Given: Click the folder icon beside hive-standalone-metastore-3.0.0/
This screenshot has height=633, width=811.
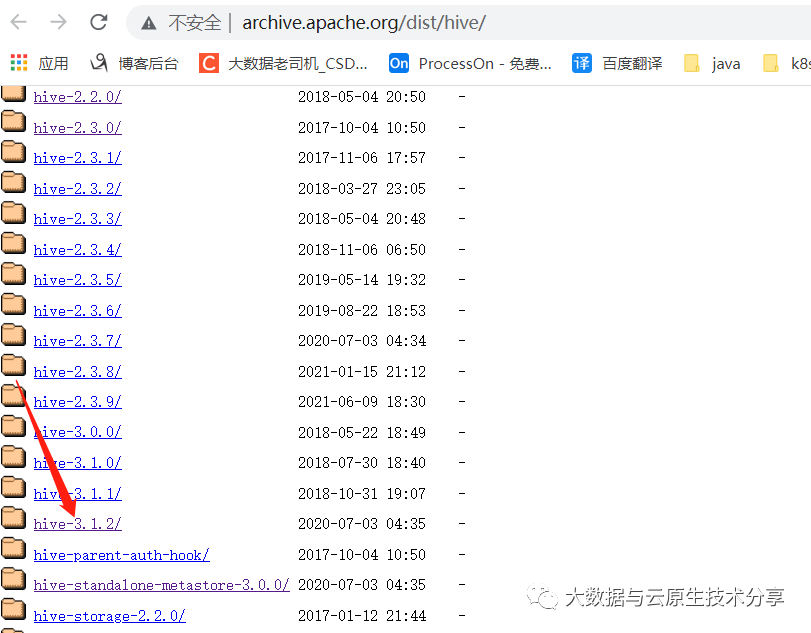Looking at the screenshot, I should (13, 579).
